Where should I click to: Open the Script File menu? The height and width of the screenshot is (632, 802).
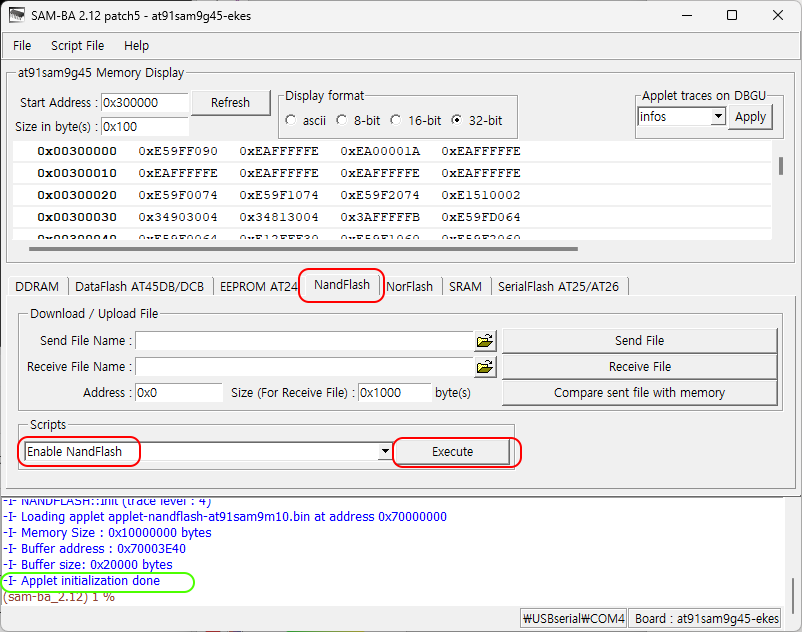[x=77, y=46]
